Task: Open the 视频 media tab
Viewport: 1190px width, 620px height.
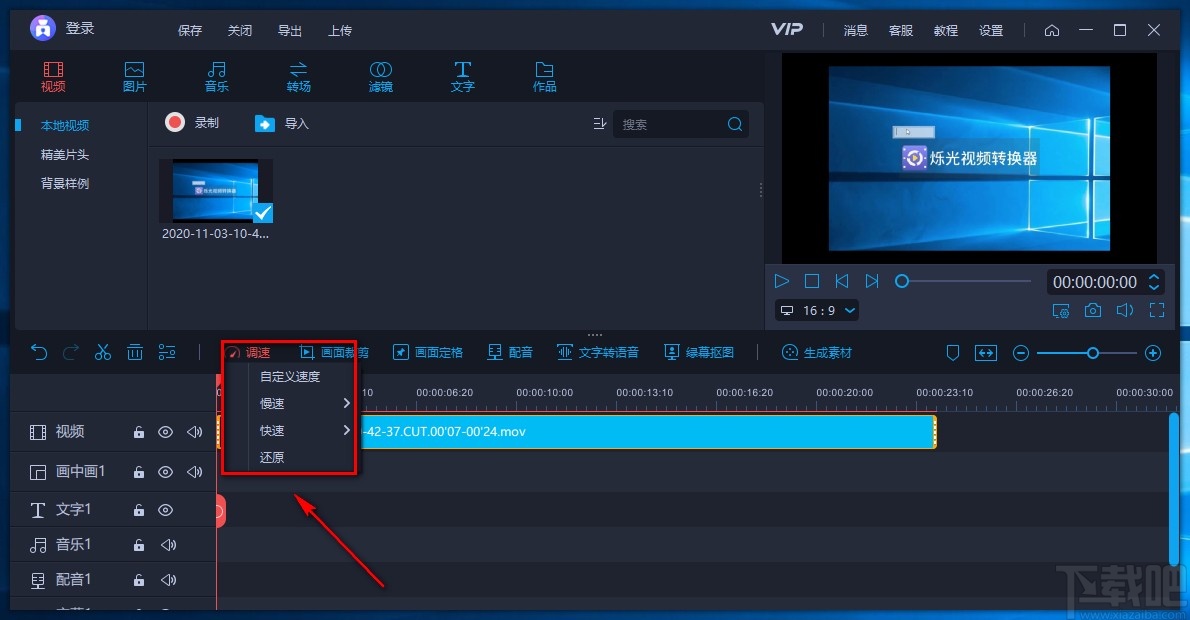Action: [x=53, y=77]
